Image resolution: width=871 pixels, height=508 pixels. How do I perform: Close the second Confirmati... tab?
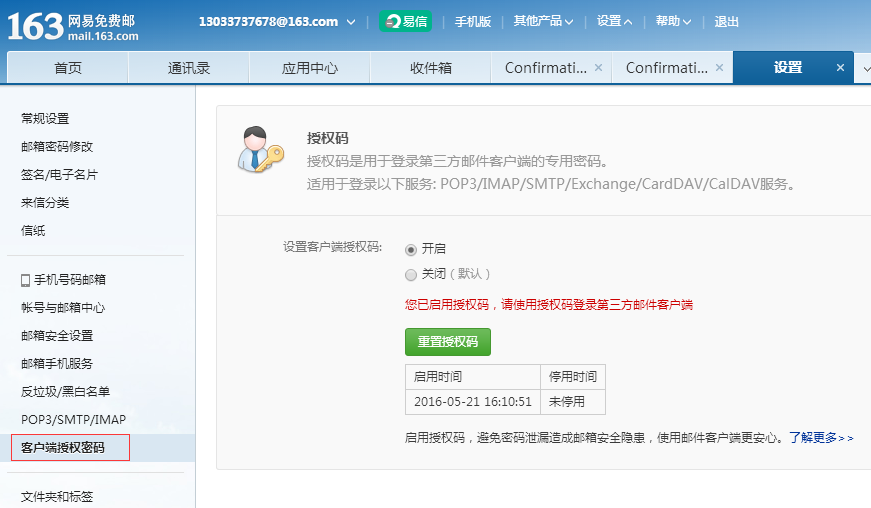[719, 68]
